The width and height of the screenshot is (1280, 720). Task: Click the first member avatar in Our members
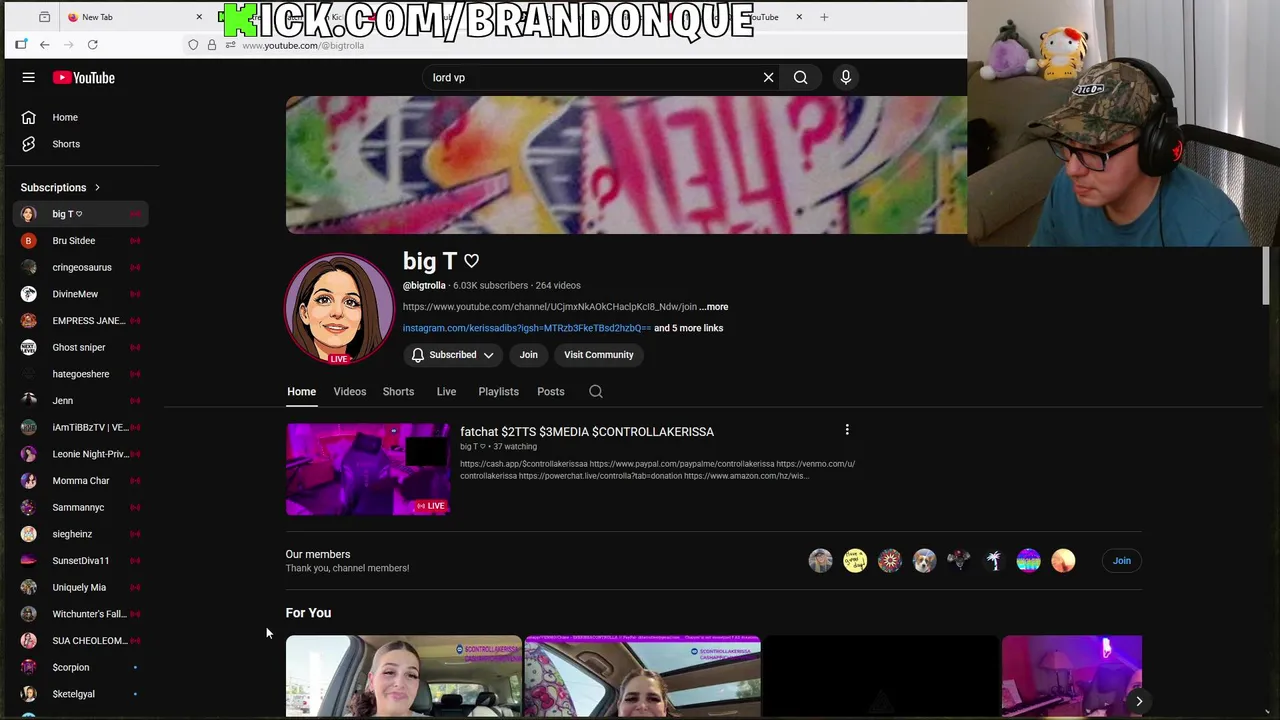coord(820,561)
